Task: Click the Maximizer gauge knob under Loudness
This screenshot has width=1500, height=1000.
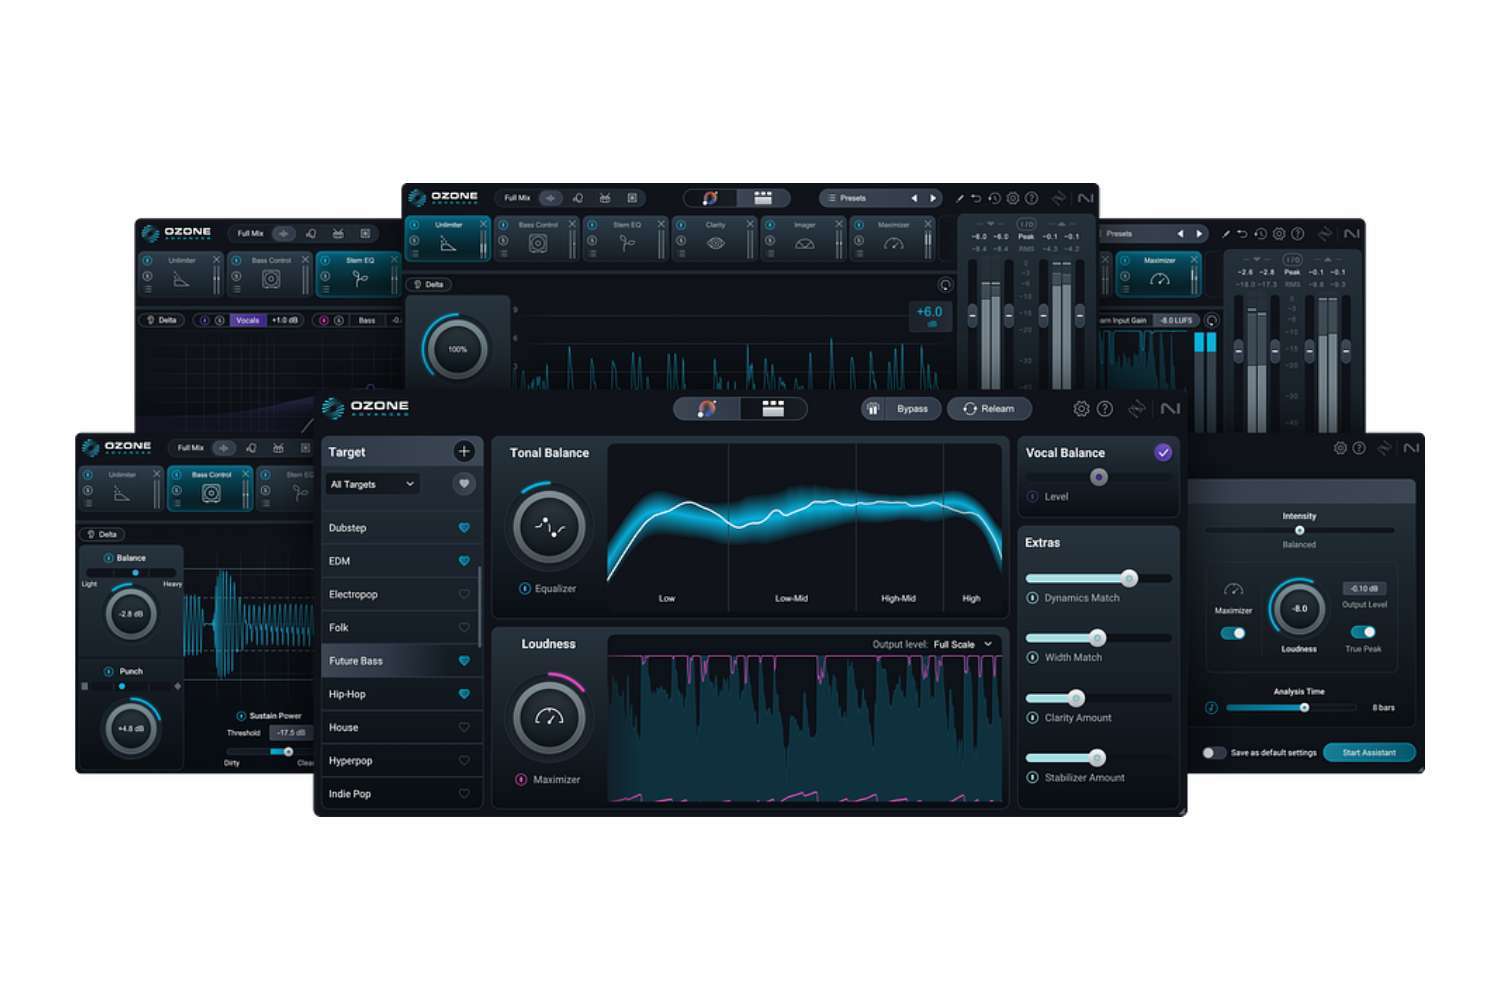Action: pyautogui.click(x=548, y=718)
